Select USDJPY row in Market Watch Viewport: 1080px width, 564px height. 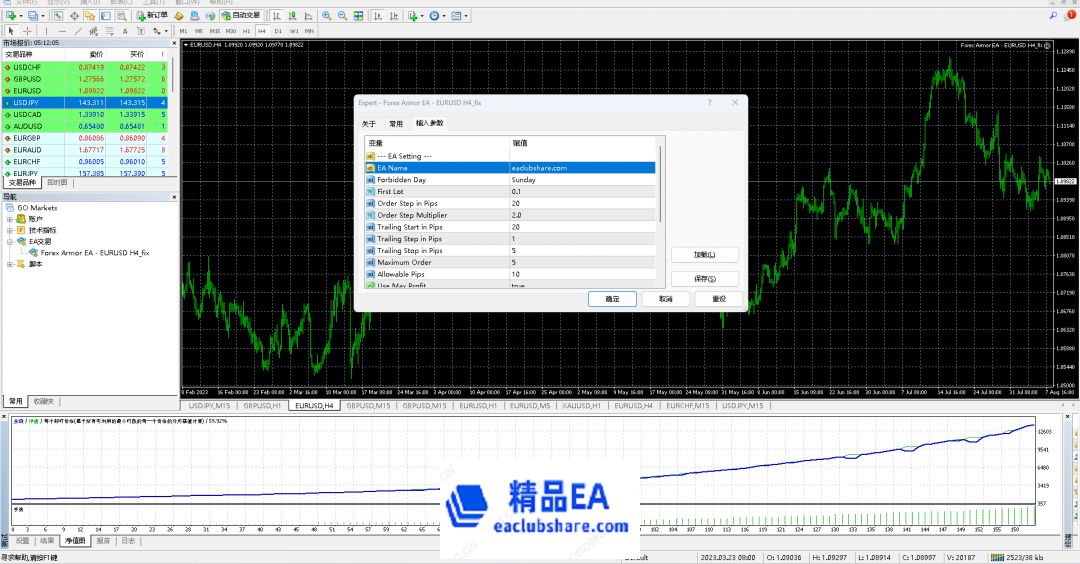click(x=84, y=103)
